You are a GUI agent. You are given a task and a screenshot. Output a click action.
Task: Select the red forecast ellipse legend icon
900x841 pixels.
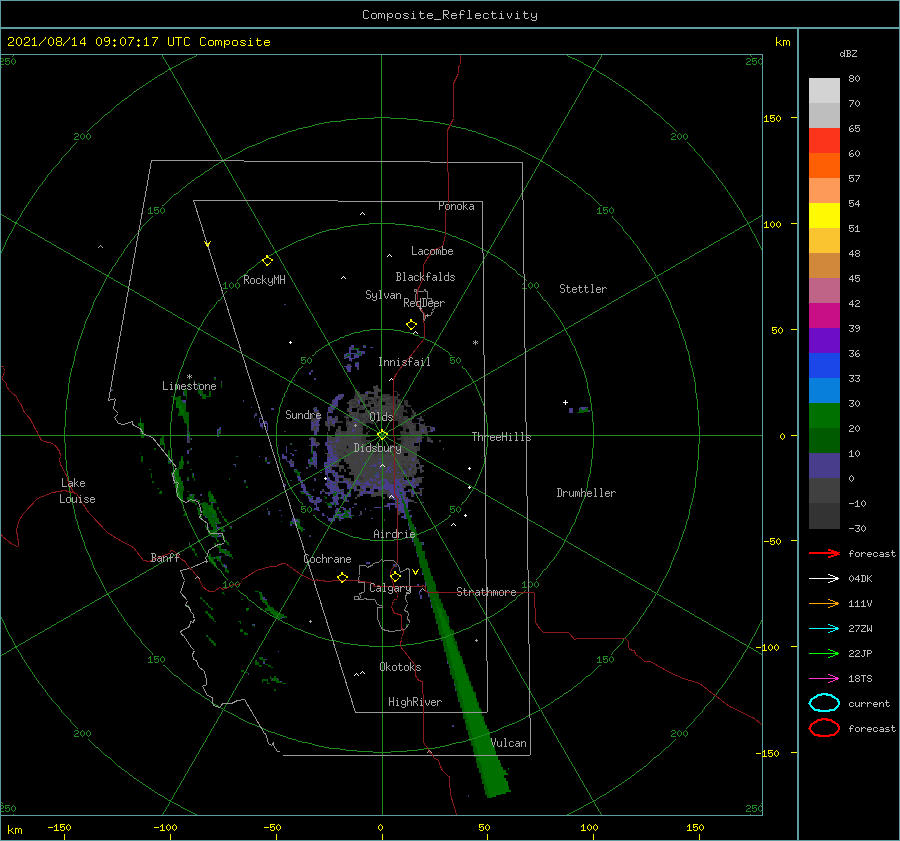(x=824, y=728)
